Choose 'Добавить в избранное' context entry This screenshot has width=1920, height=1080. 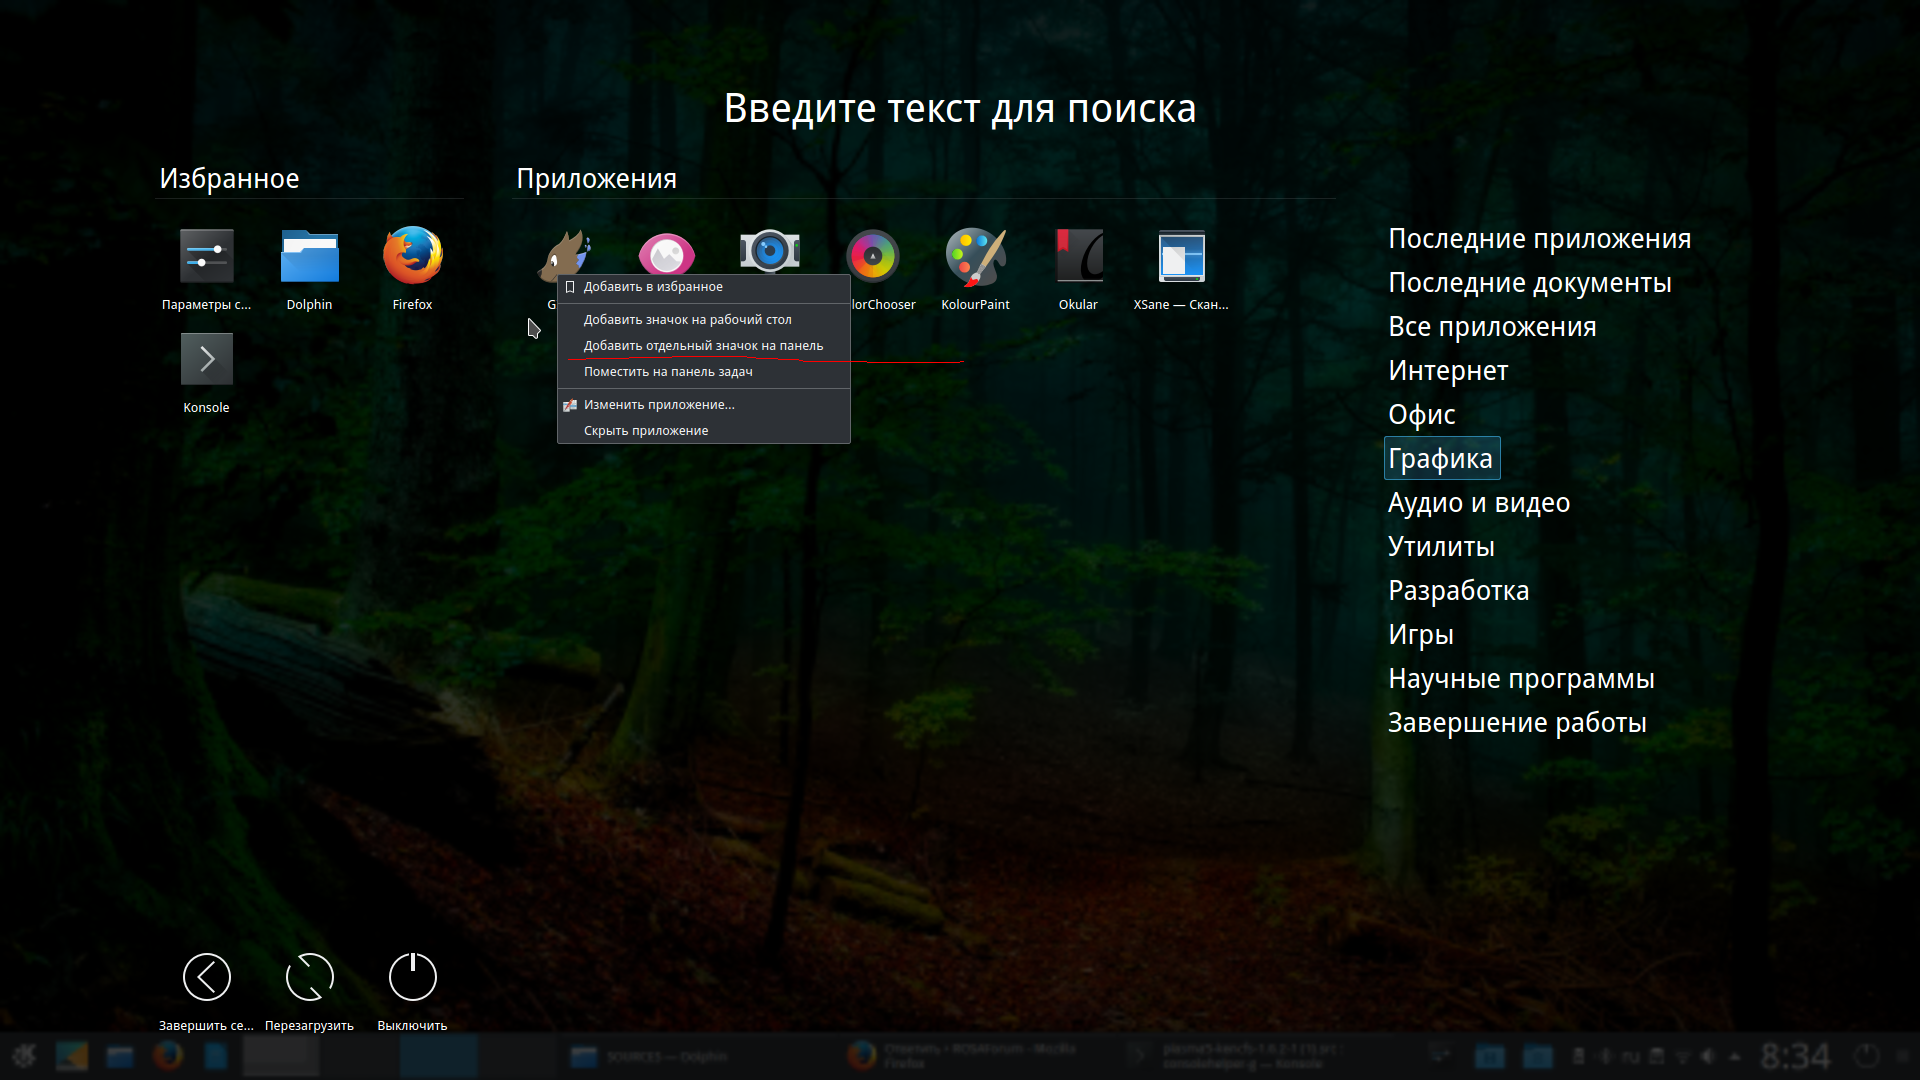pyautogui.click(x=653, y=287)
